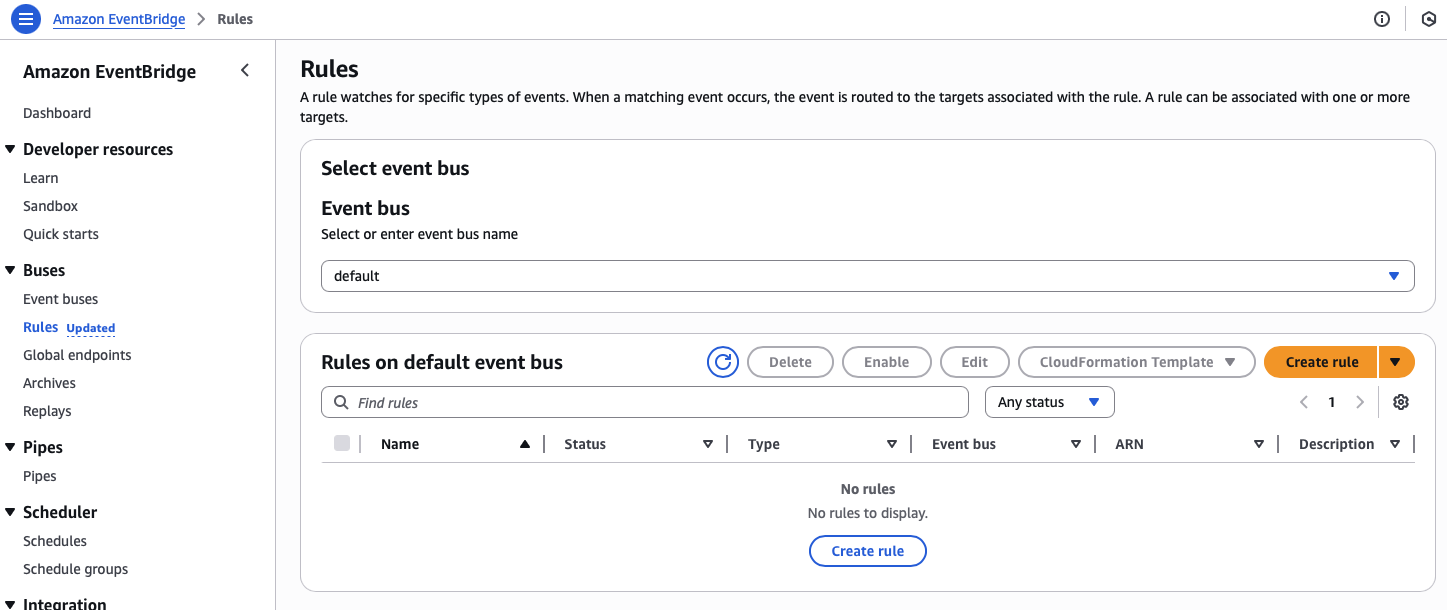Go to next page of rules
Screen dimensions: 1447x610
pos(1359,402)
